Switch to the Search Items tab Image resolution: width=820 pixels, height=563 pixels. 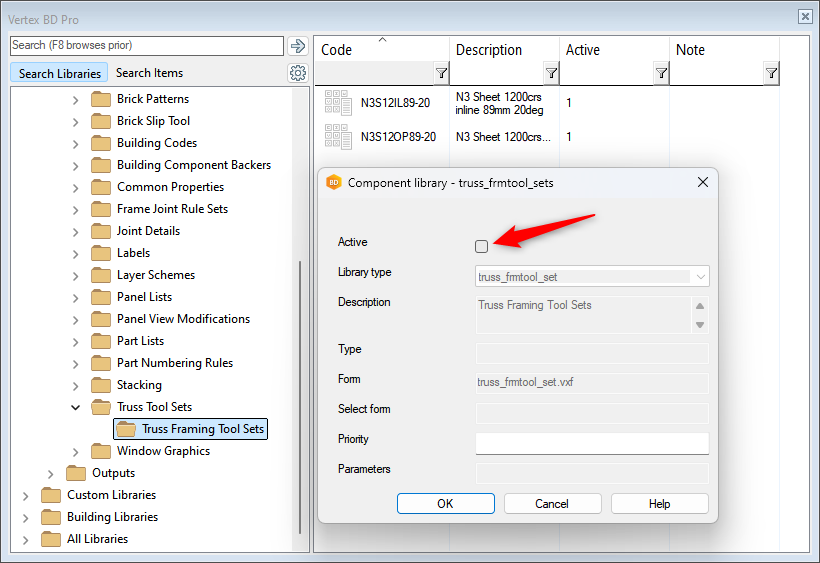(x=149, y=73)
